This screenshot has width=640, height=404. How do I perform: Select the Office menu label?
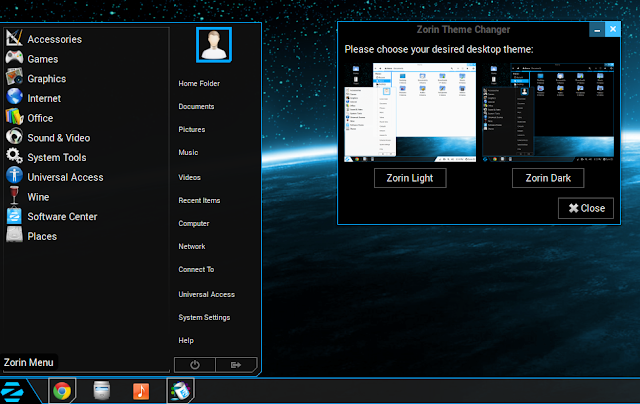(x=40, y=118)
